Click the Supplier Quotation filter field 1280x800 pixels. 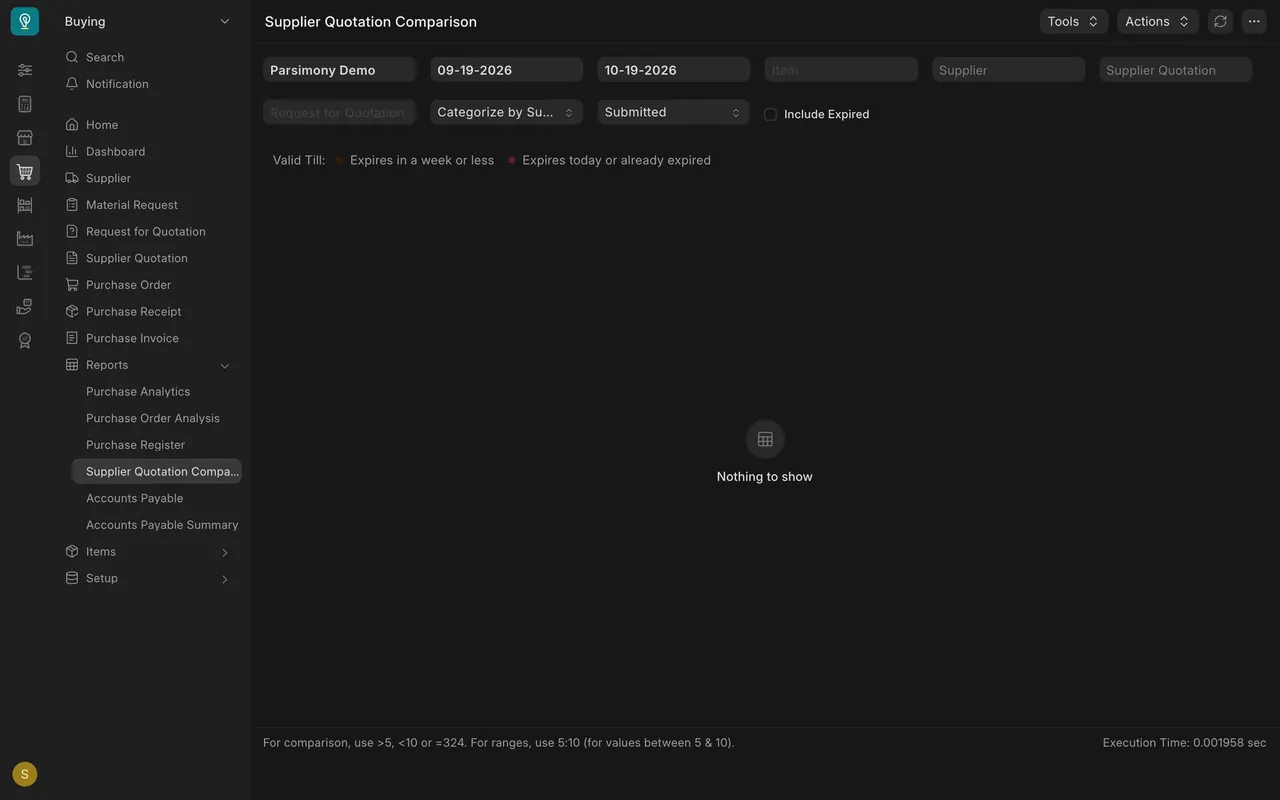pos(1175,70)
